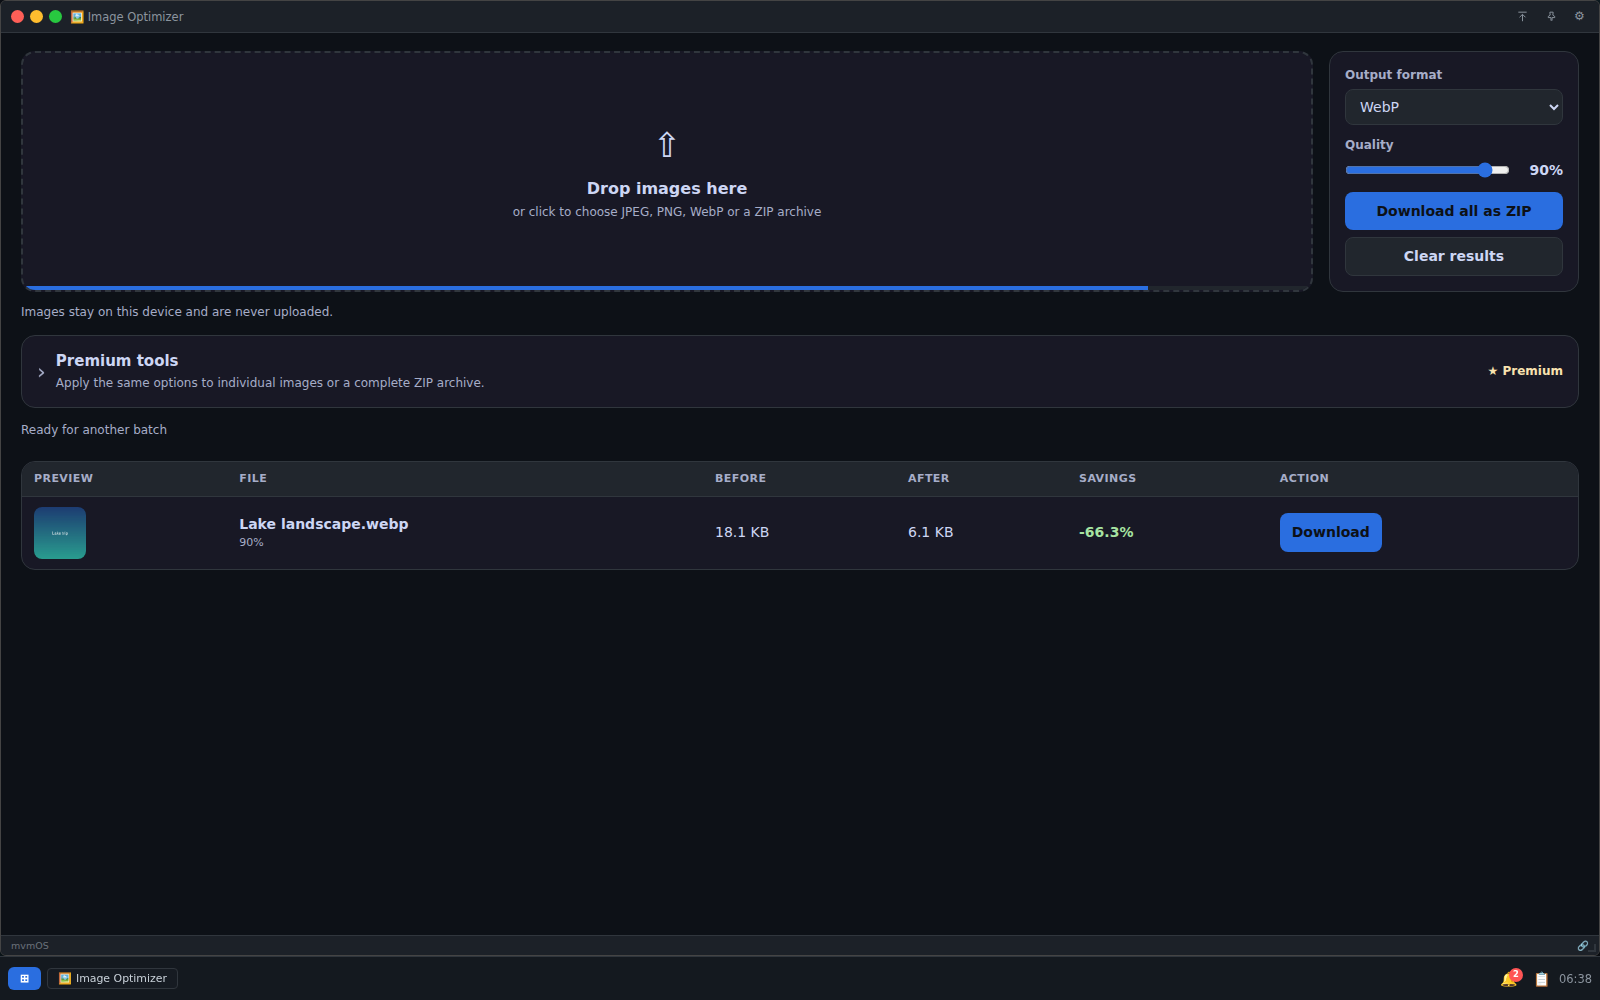Click the taskbar clock 06:38
Screen dimensions: 1600x1000
(x=1575, y=979)
